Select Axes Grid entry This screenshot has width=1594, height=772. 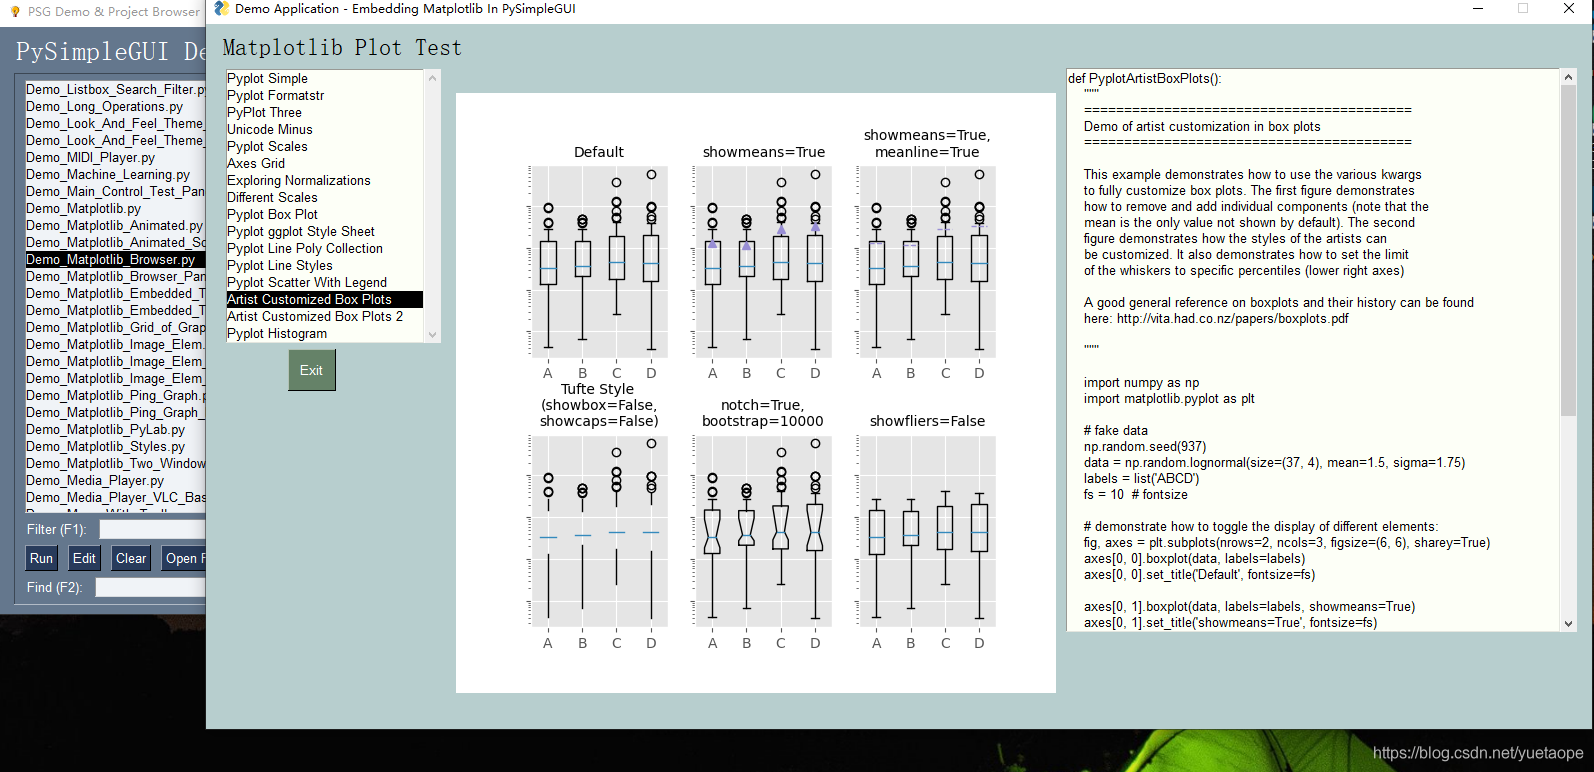pos(325,163)
